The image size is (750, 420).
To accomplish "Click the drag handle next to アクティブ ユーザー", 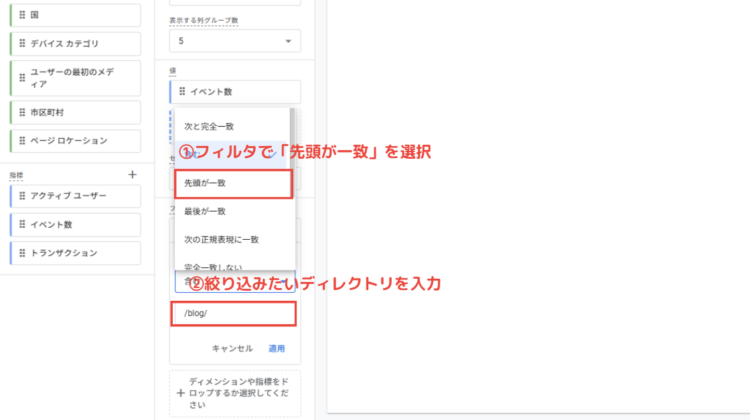I will (x=22, y=196).
